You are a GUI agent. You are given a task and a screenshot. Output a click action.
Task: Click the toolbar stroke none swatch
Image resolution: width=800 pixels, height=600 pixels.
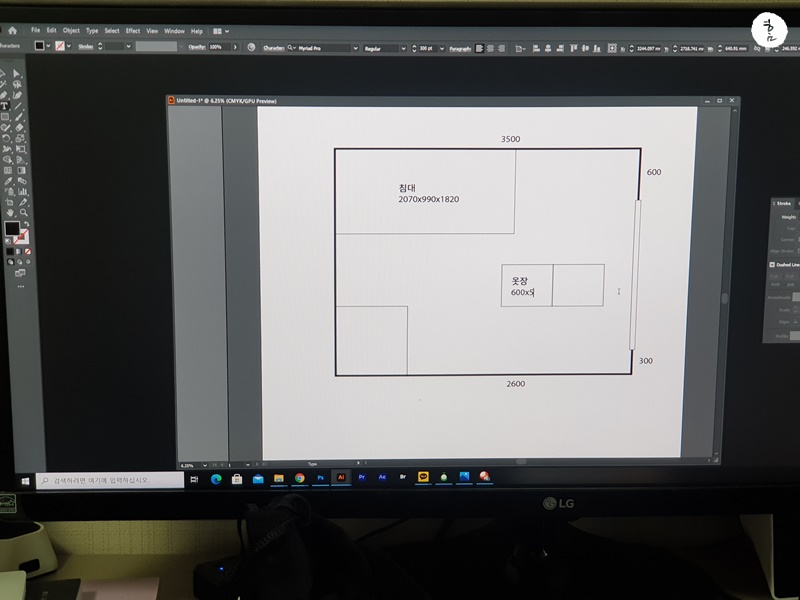pyautogui.click(x=21, y=236)
